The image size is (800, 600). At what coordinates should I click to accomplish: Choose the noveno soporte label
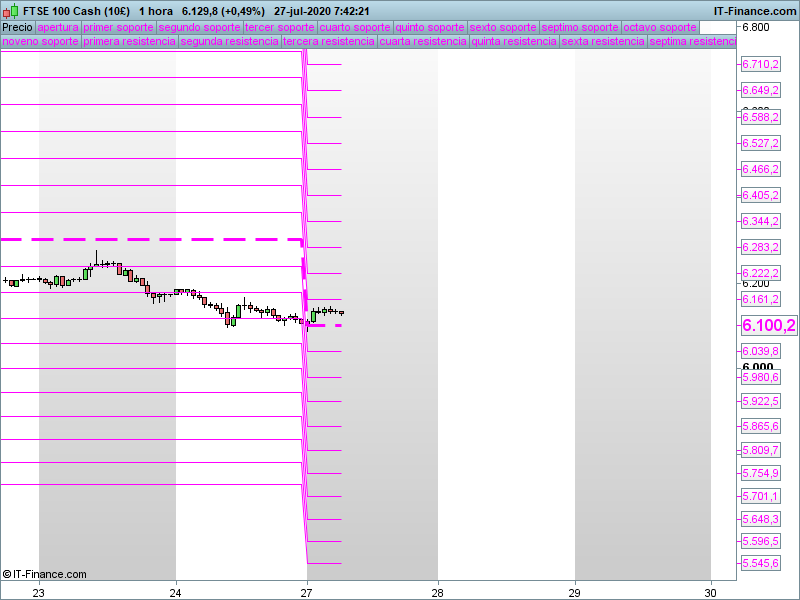coord(41,41)
